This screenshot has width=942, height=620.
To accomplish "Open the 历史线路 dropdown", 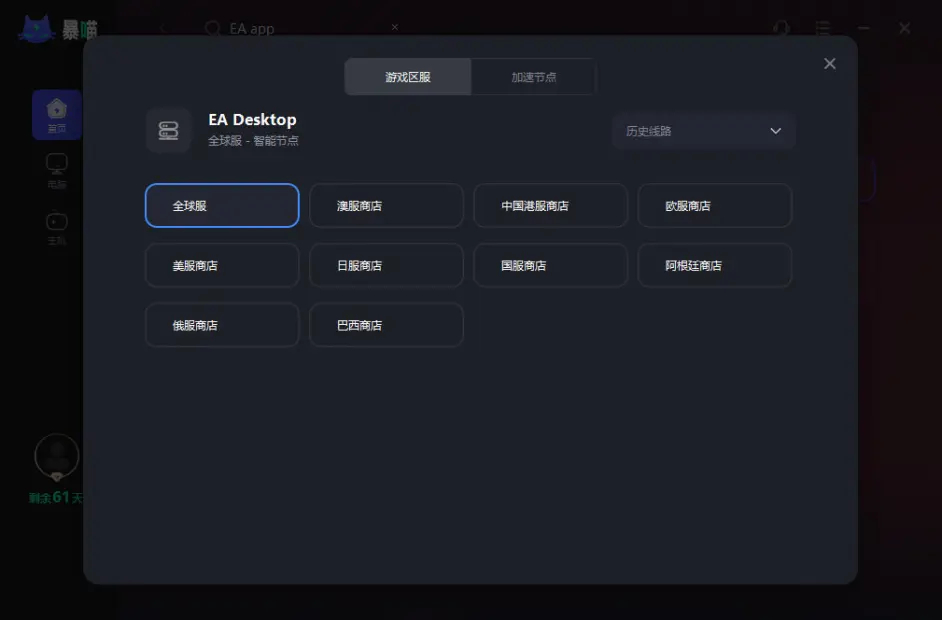I will click(703, 130).
